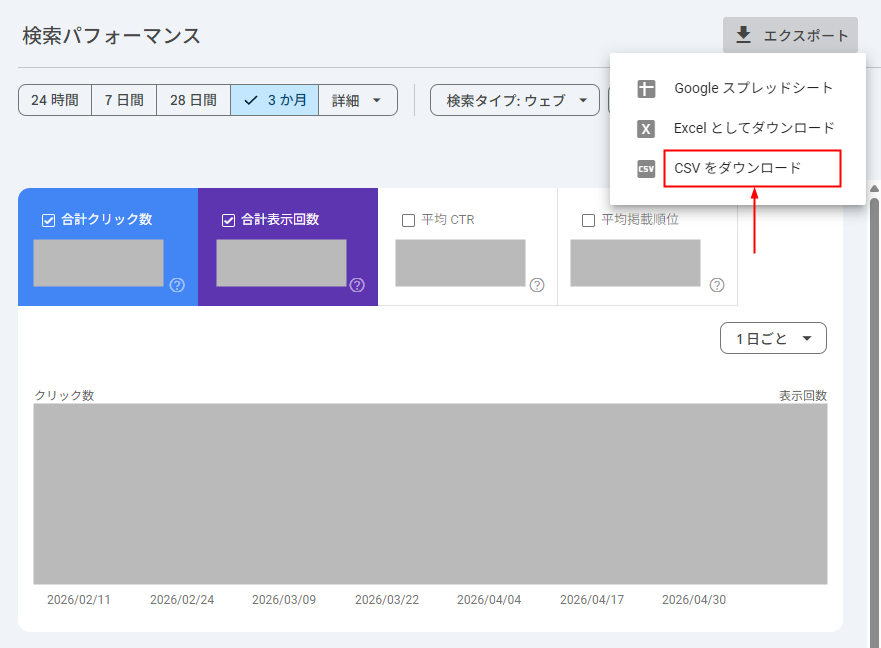The image size is (881, 648).
Task: Click the download arrow icon in Export button
Action: pyautogui.click(x=743, y=35)
